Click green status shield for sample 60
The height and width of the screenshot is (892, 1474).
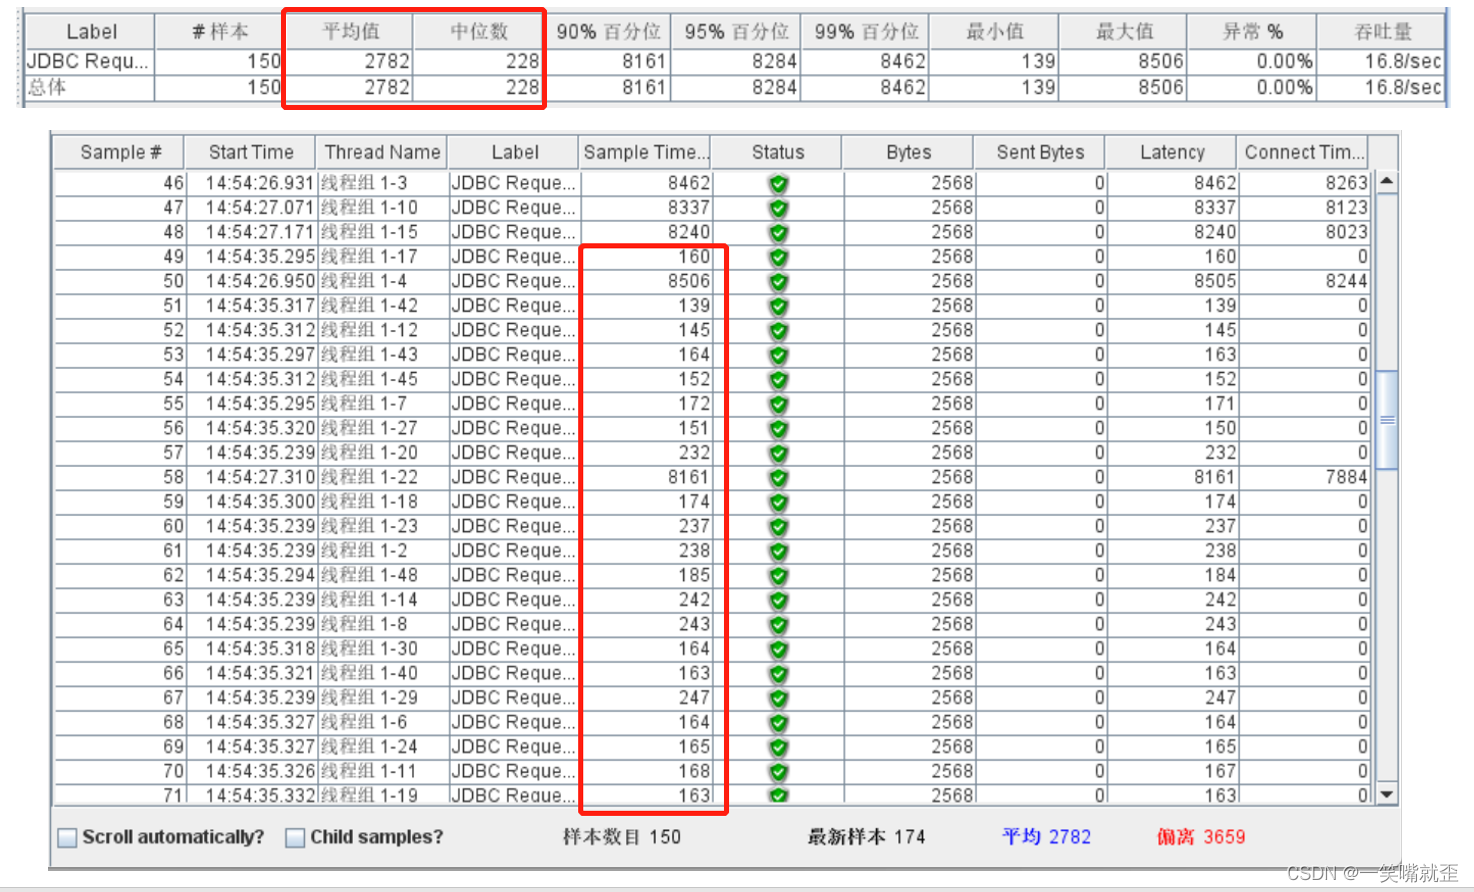tap(779, 527)
